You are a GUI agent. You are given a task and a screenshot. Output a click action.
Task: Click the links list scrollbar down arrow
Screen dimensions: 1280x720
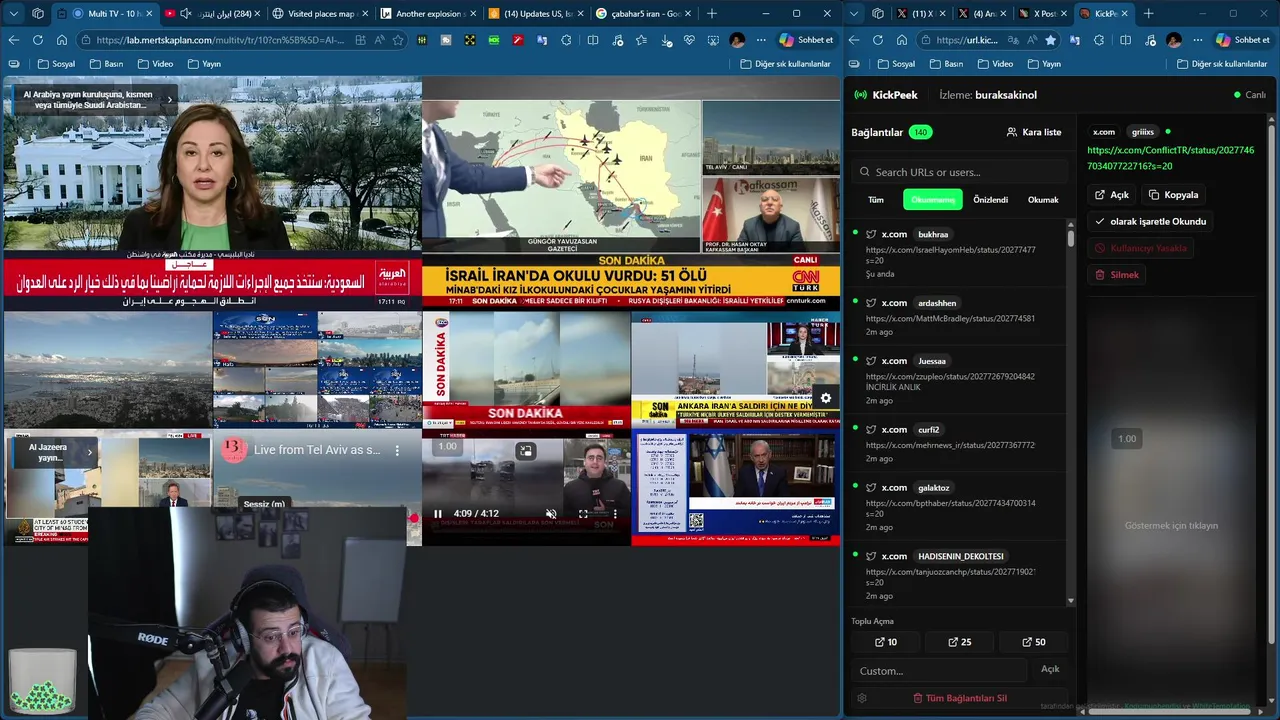pos(1071,601)
